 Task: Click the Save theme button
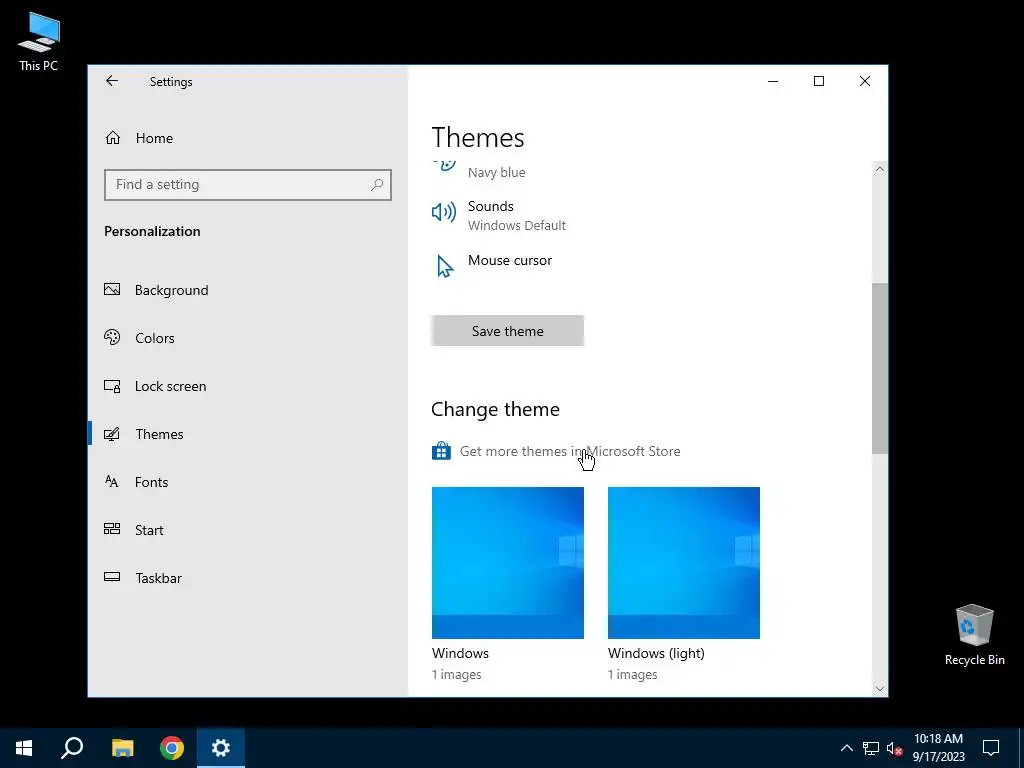click(x=507, y=331)
